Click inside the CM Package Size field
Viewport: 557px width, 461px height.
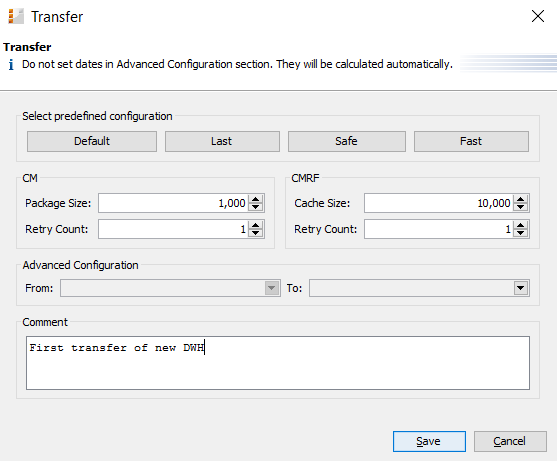point(173,203)
